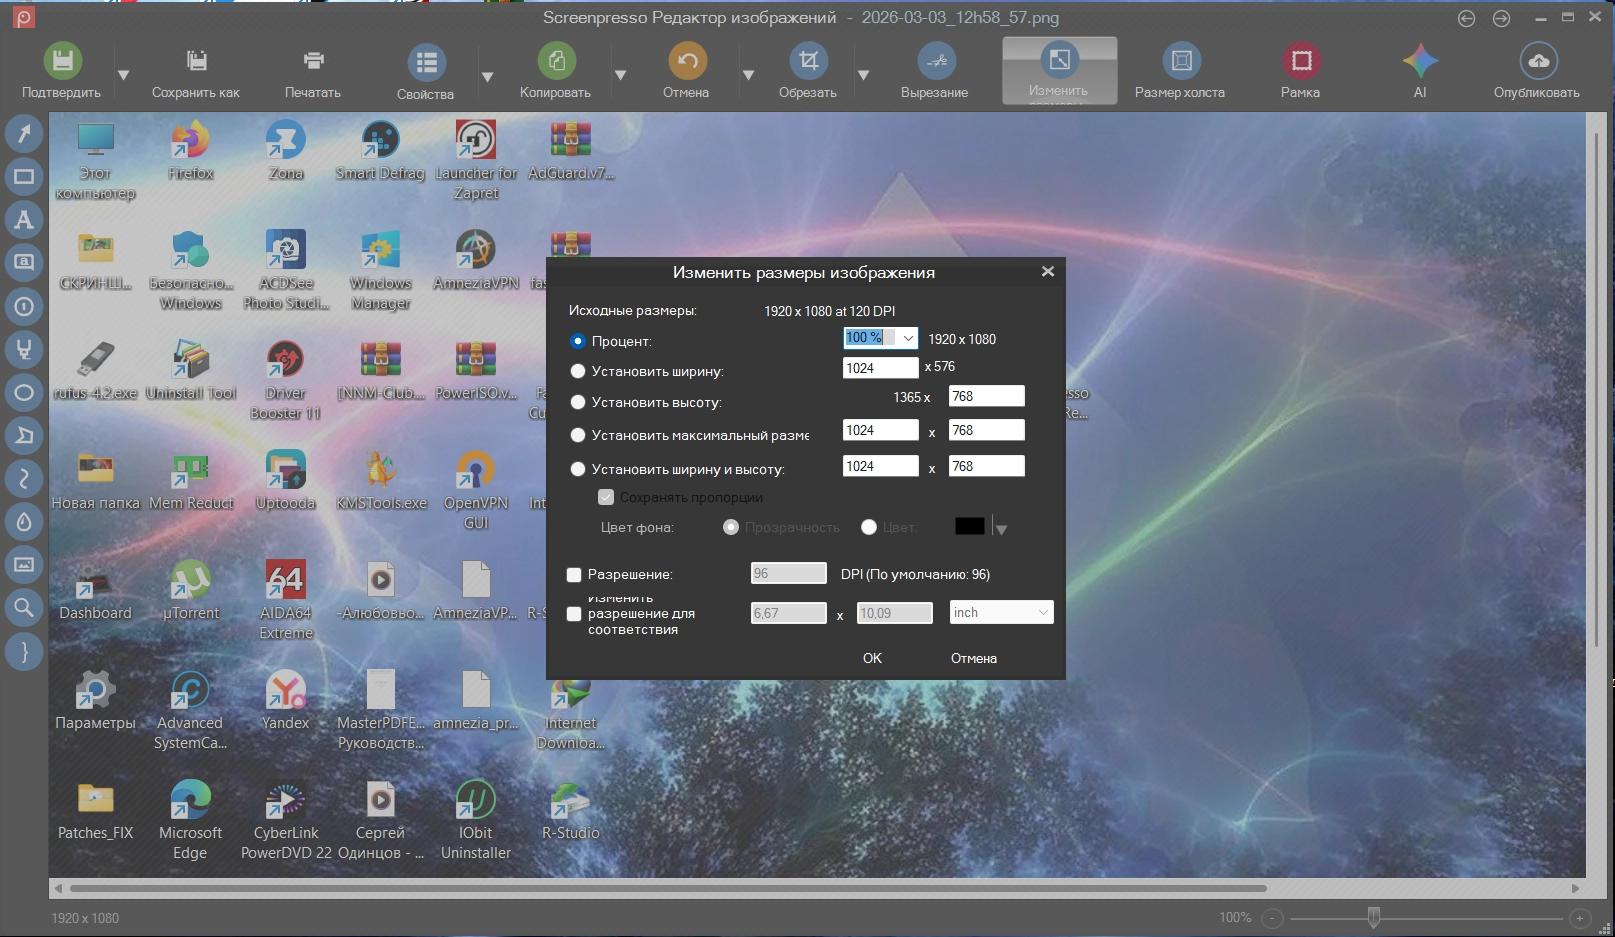Open Canvas size (Размер холста) tool
Viewport: 1615px width, 937px height.
1180,62
